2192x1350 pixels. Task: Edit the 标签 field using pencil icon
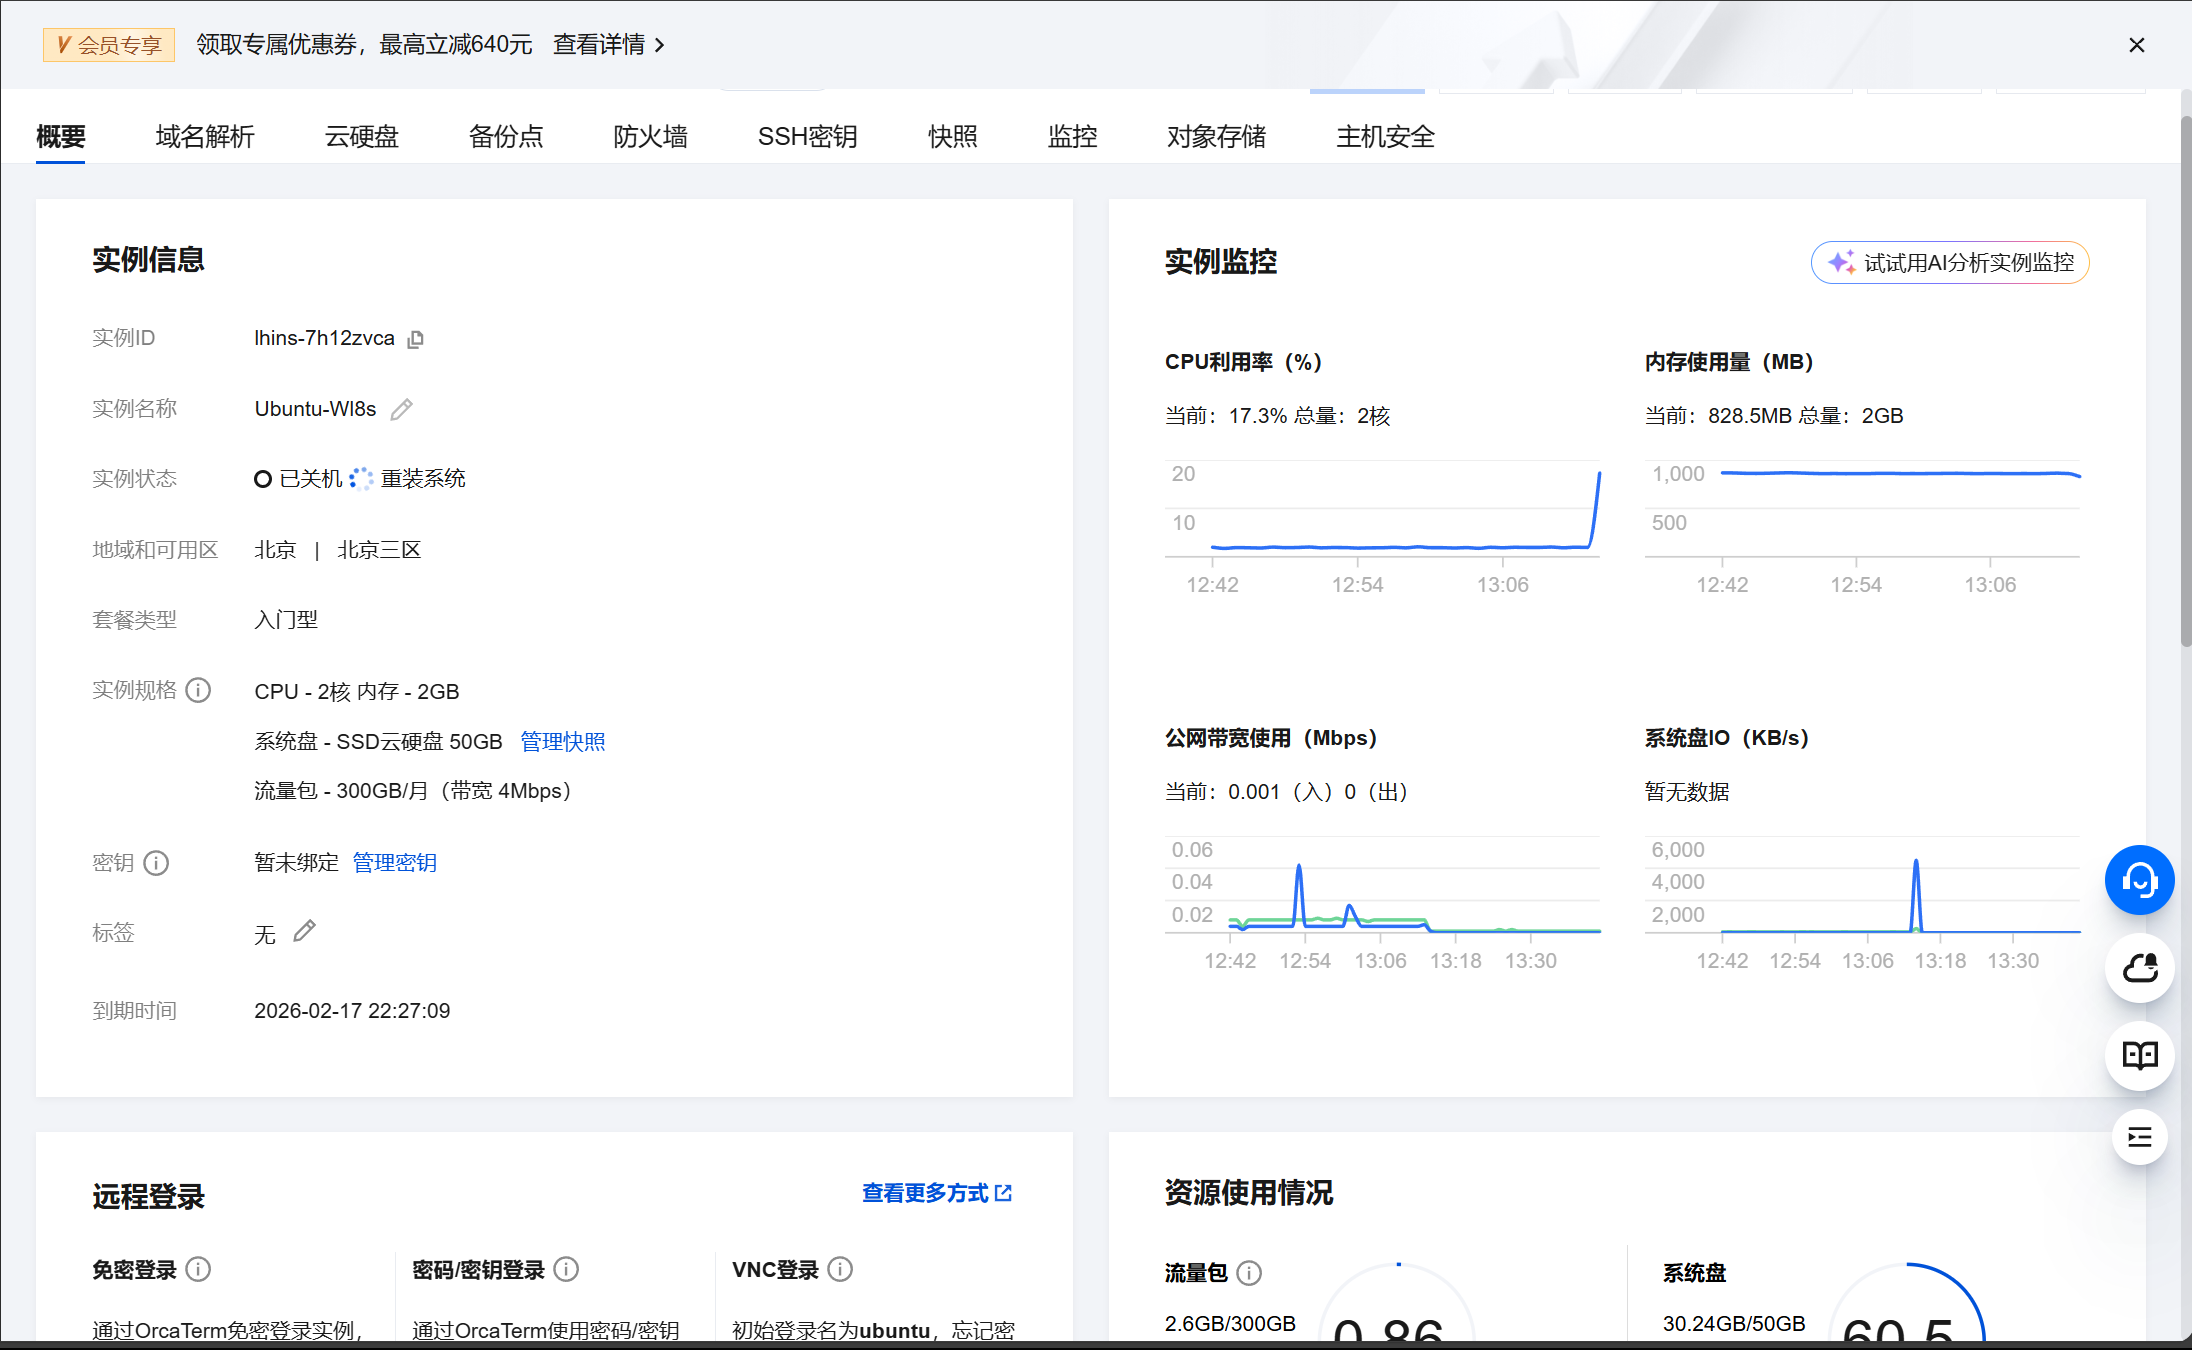[x=303, y=931]
